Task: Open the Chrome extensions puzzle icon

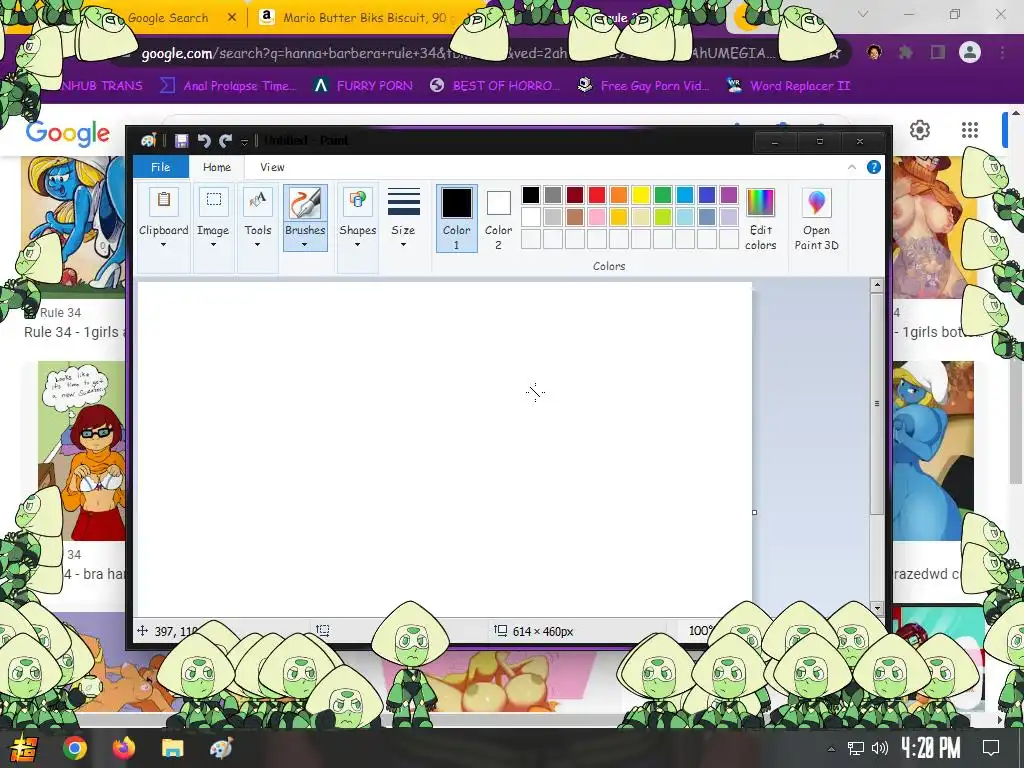Action: coord(906,52)
